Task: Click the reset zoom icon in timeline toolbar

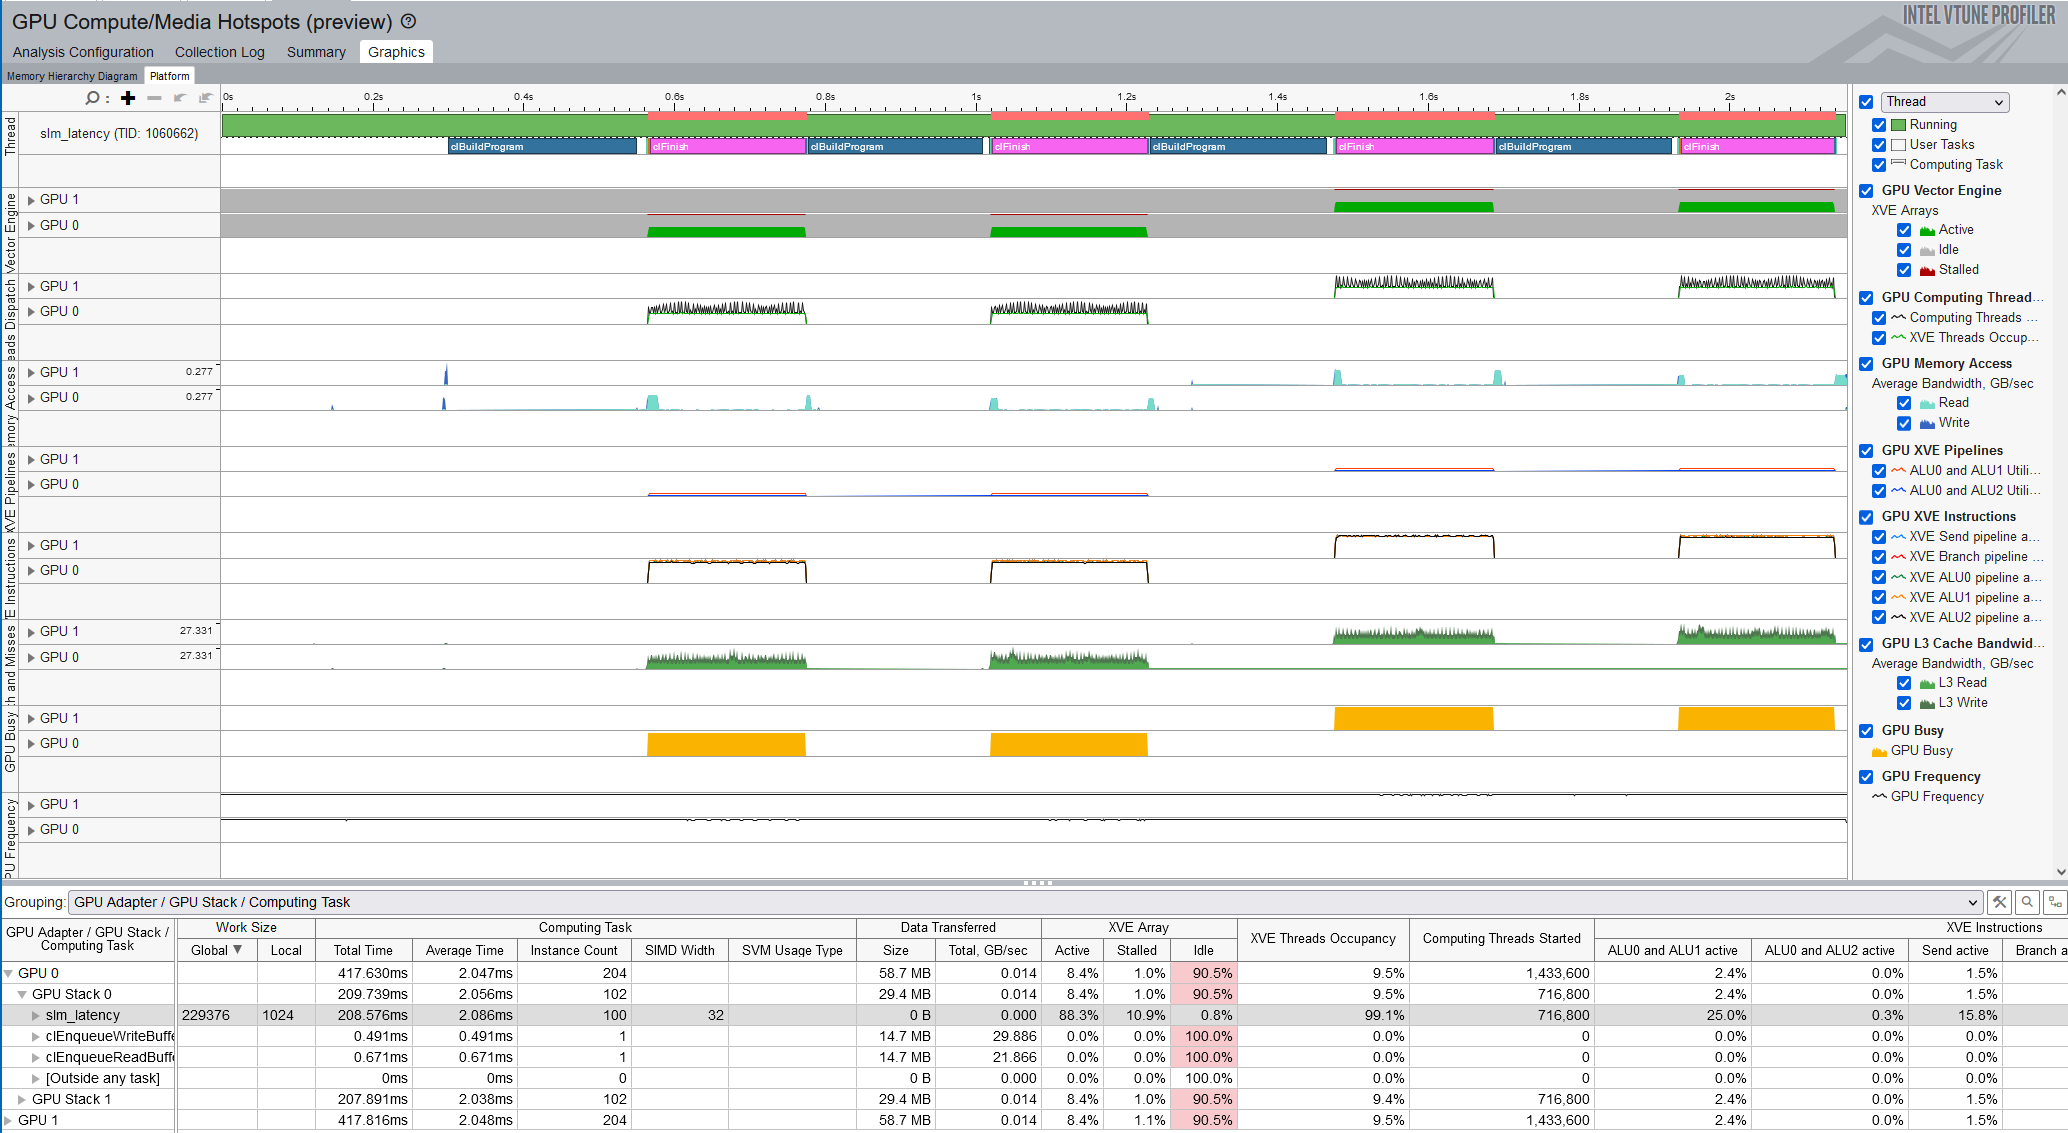Action: (205, 98)
